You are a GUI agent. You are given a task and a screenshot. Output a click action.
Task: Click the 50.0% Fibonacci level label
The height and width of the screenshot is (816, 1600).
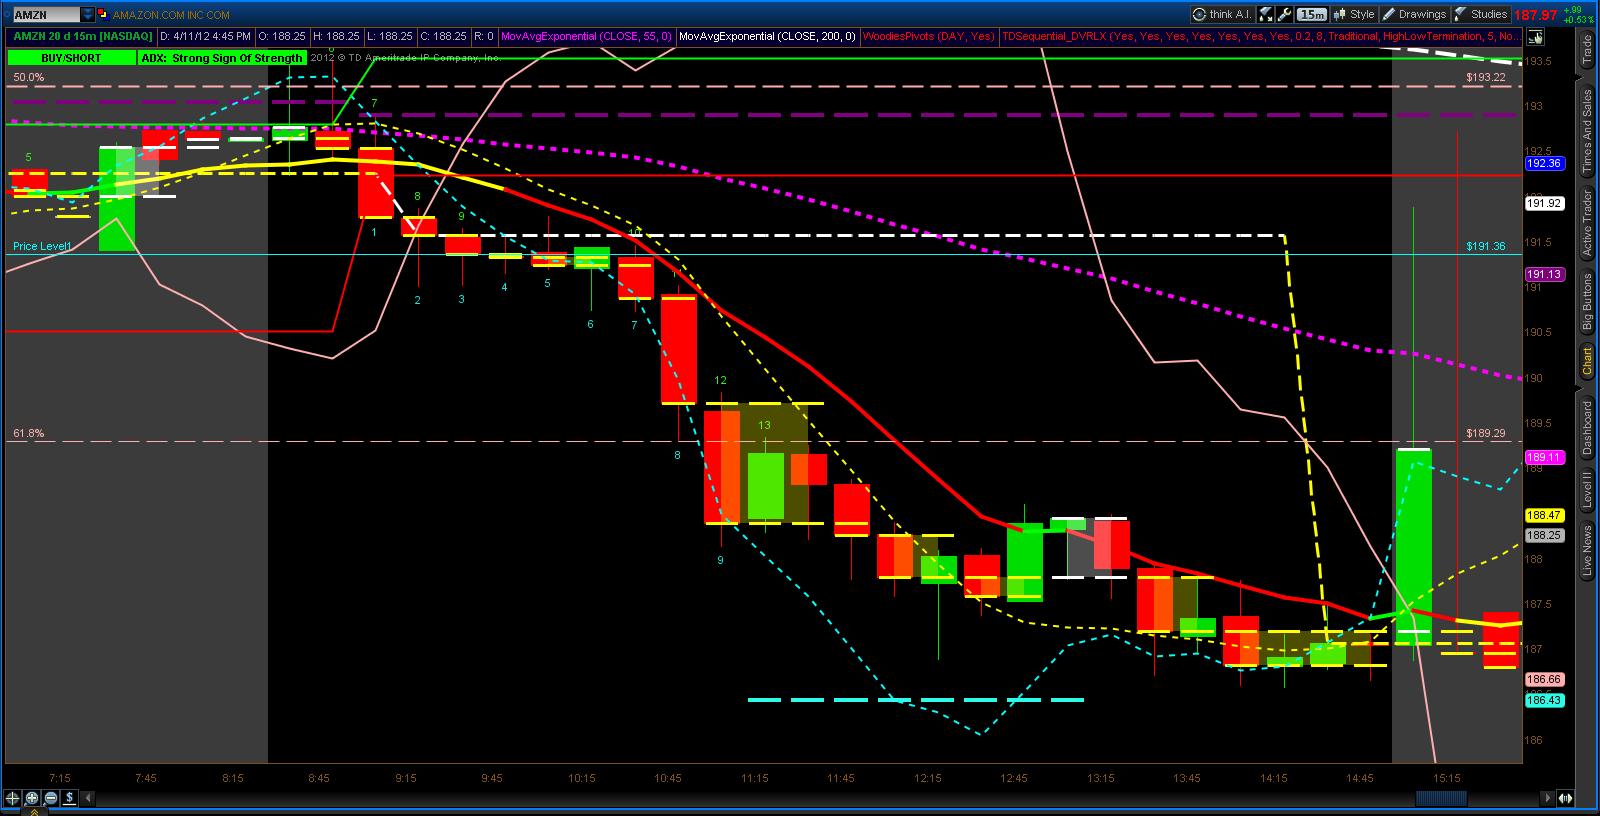click(x=28, y=77)
